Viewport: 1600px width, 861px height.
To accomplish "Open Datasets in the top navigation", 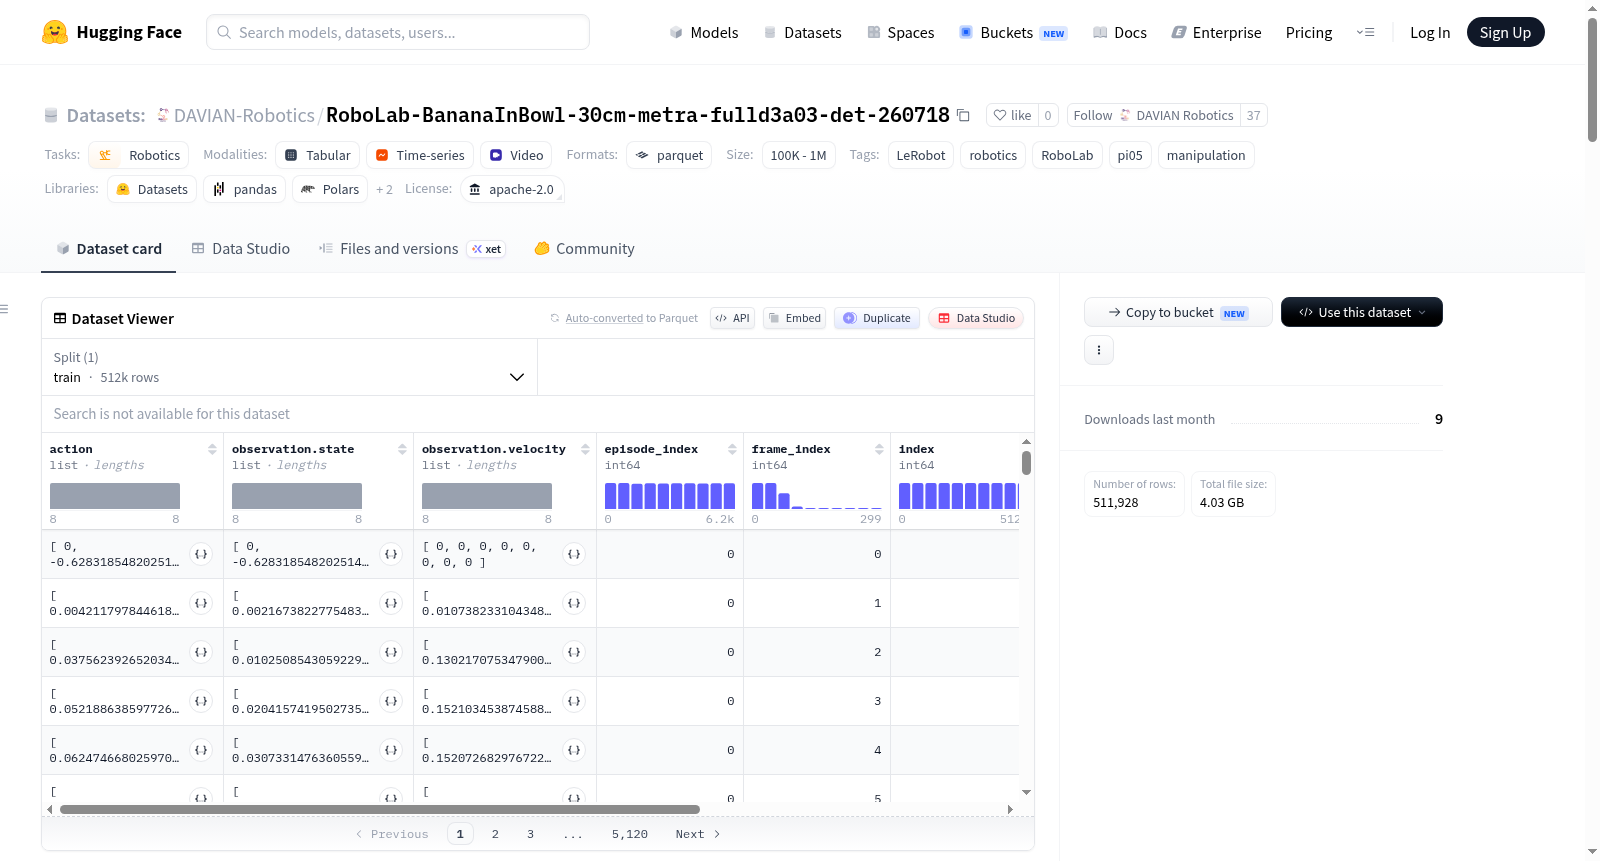I will [802, 33].
